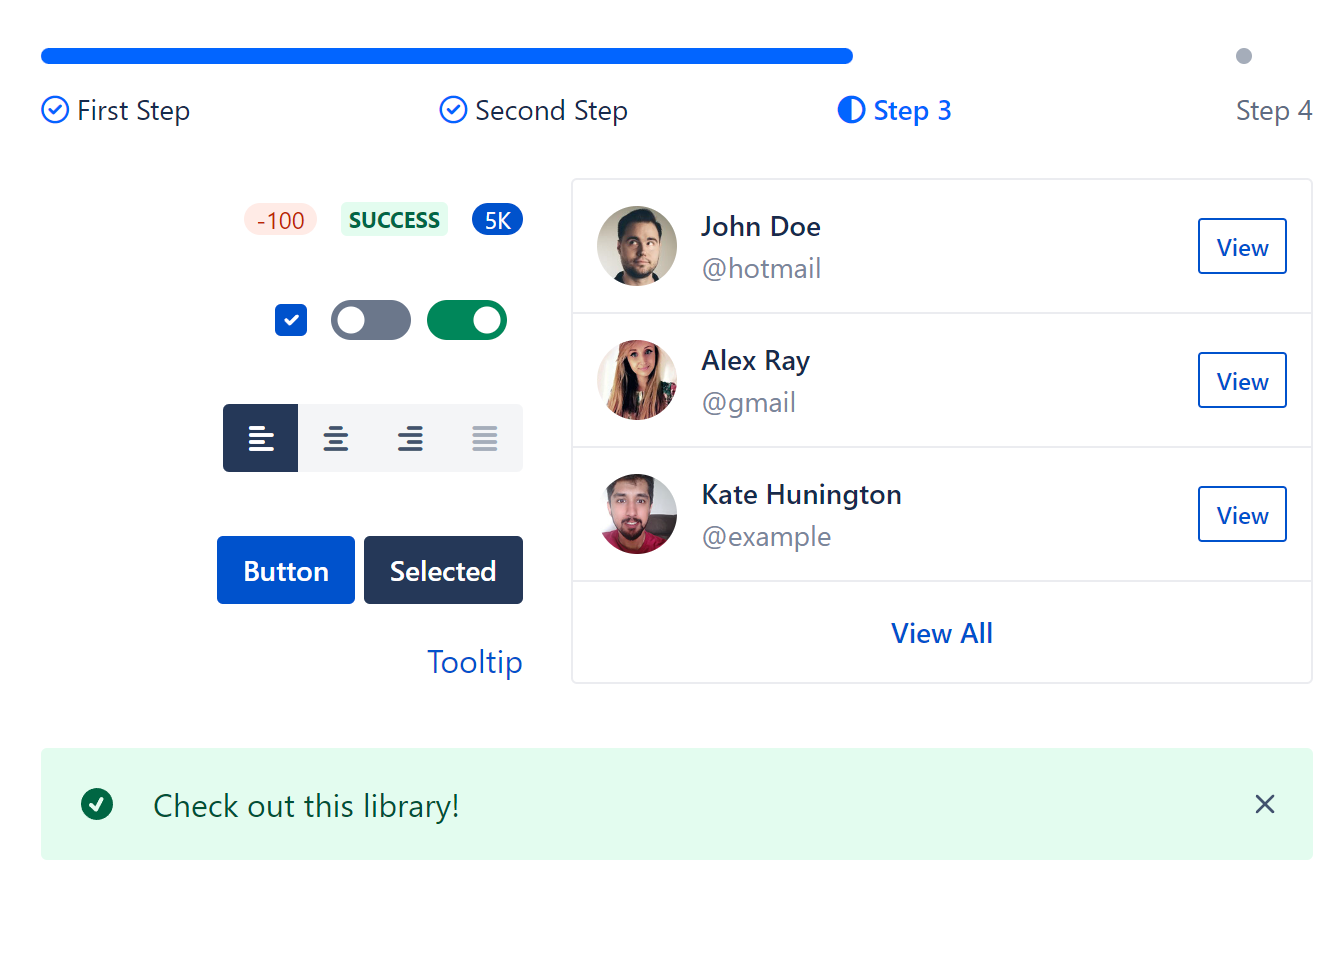Image resolution: width=1320 pixels, height=956 pixels.
Task: Uncheck the blue checkbox
Action: pos(291,319)
